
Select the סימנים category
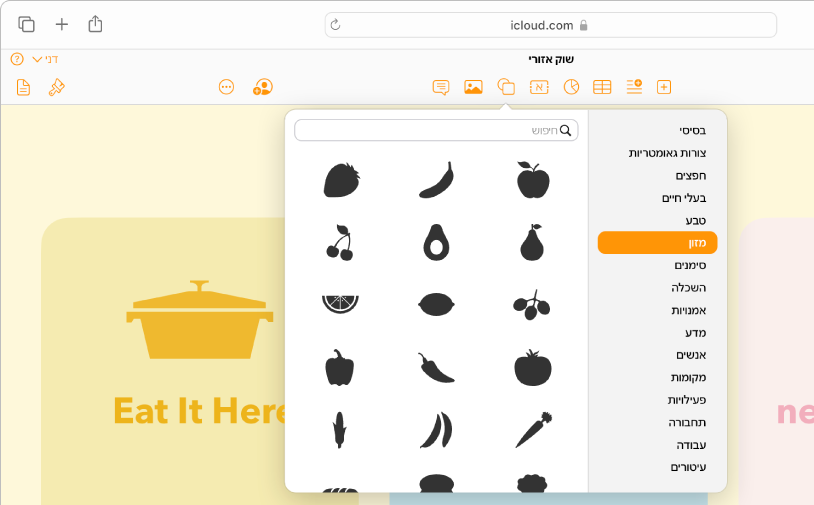[690, 265]
